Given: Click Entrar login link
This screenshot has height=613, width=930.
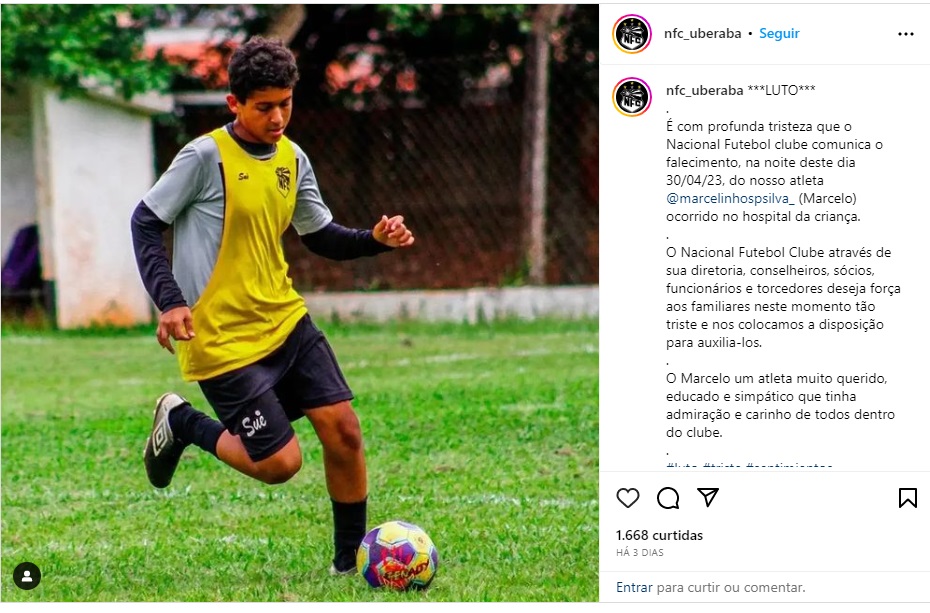Looking at the screenshot, I should [x=634, y=588].
